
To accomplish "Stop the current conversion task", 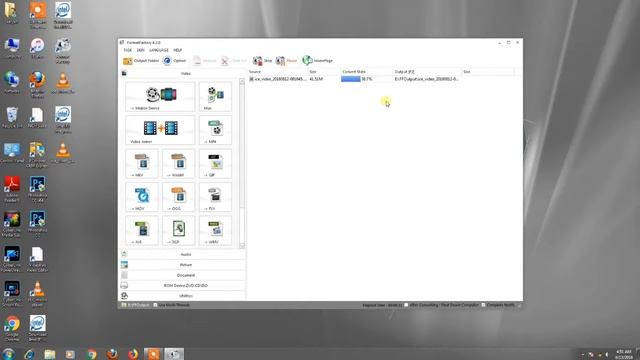I will tap(262, 61).
